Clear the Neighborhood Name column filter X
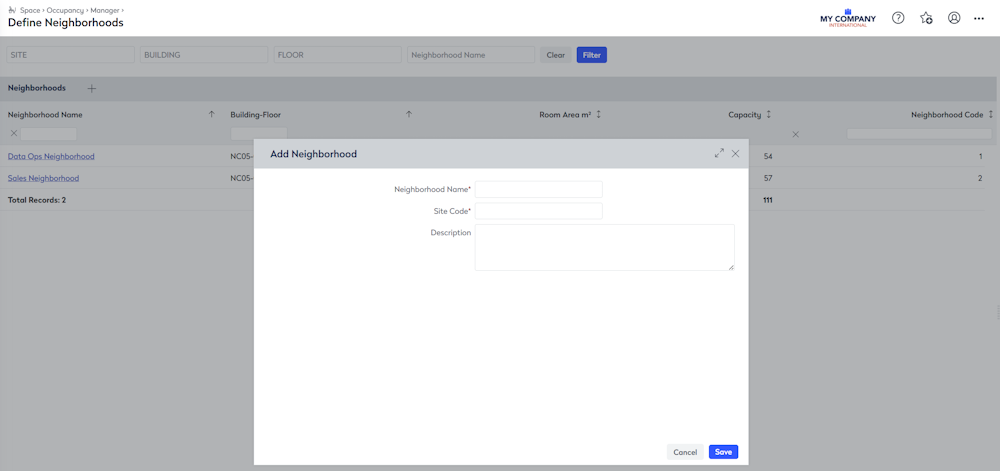Screen dimensions: 1000x471 [x=14, y=134]
